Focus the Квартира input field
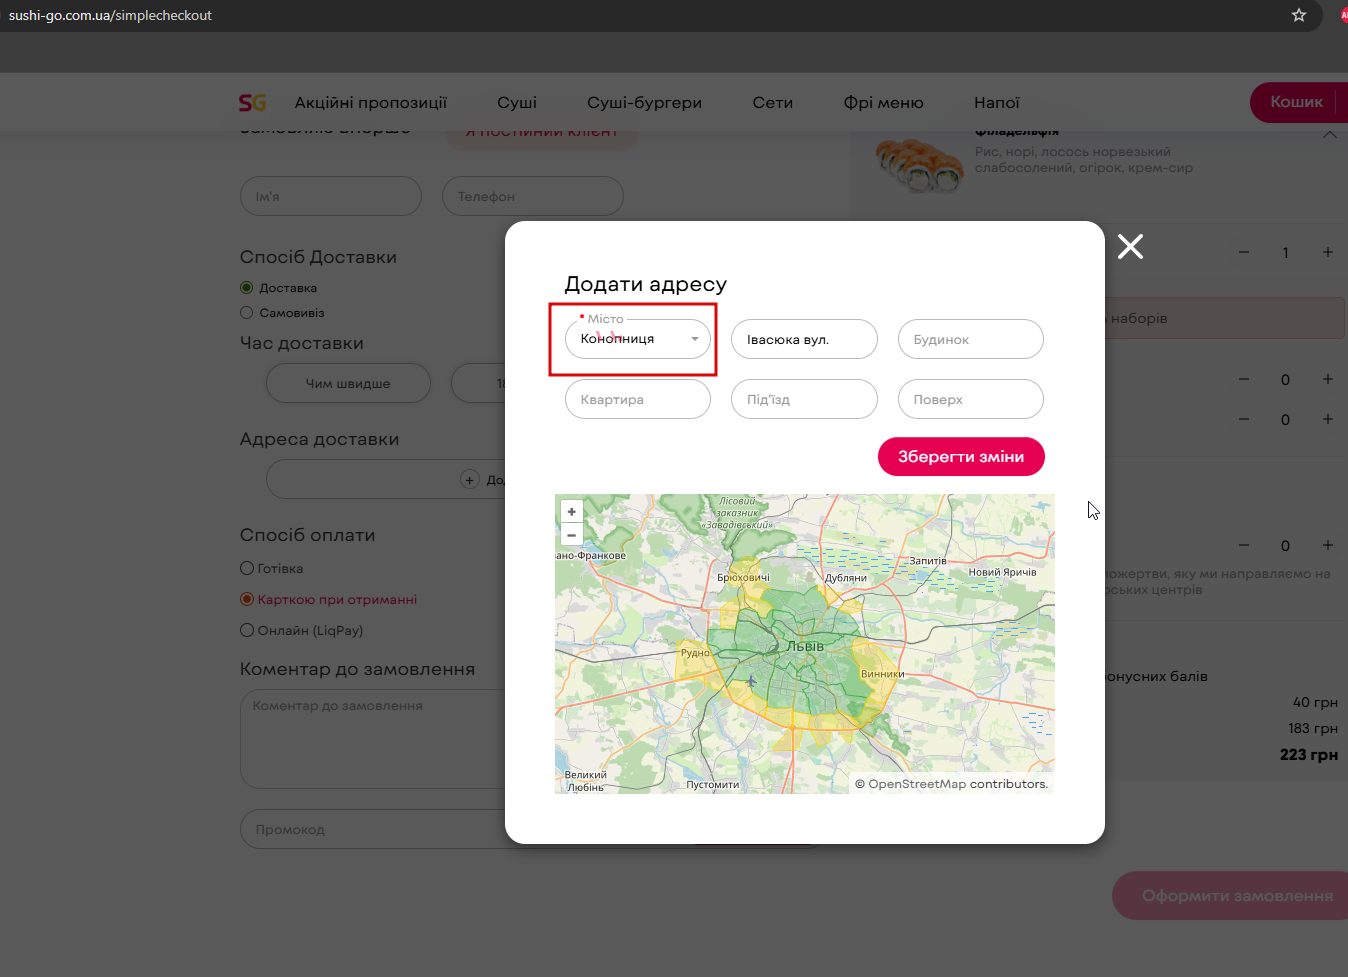 (x=638, y=399)
